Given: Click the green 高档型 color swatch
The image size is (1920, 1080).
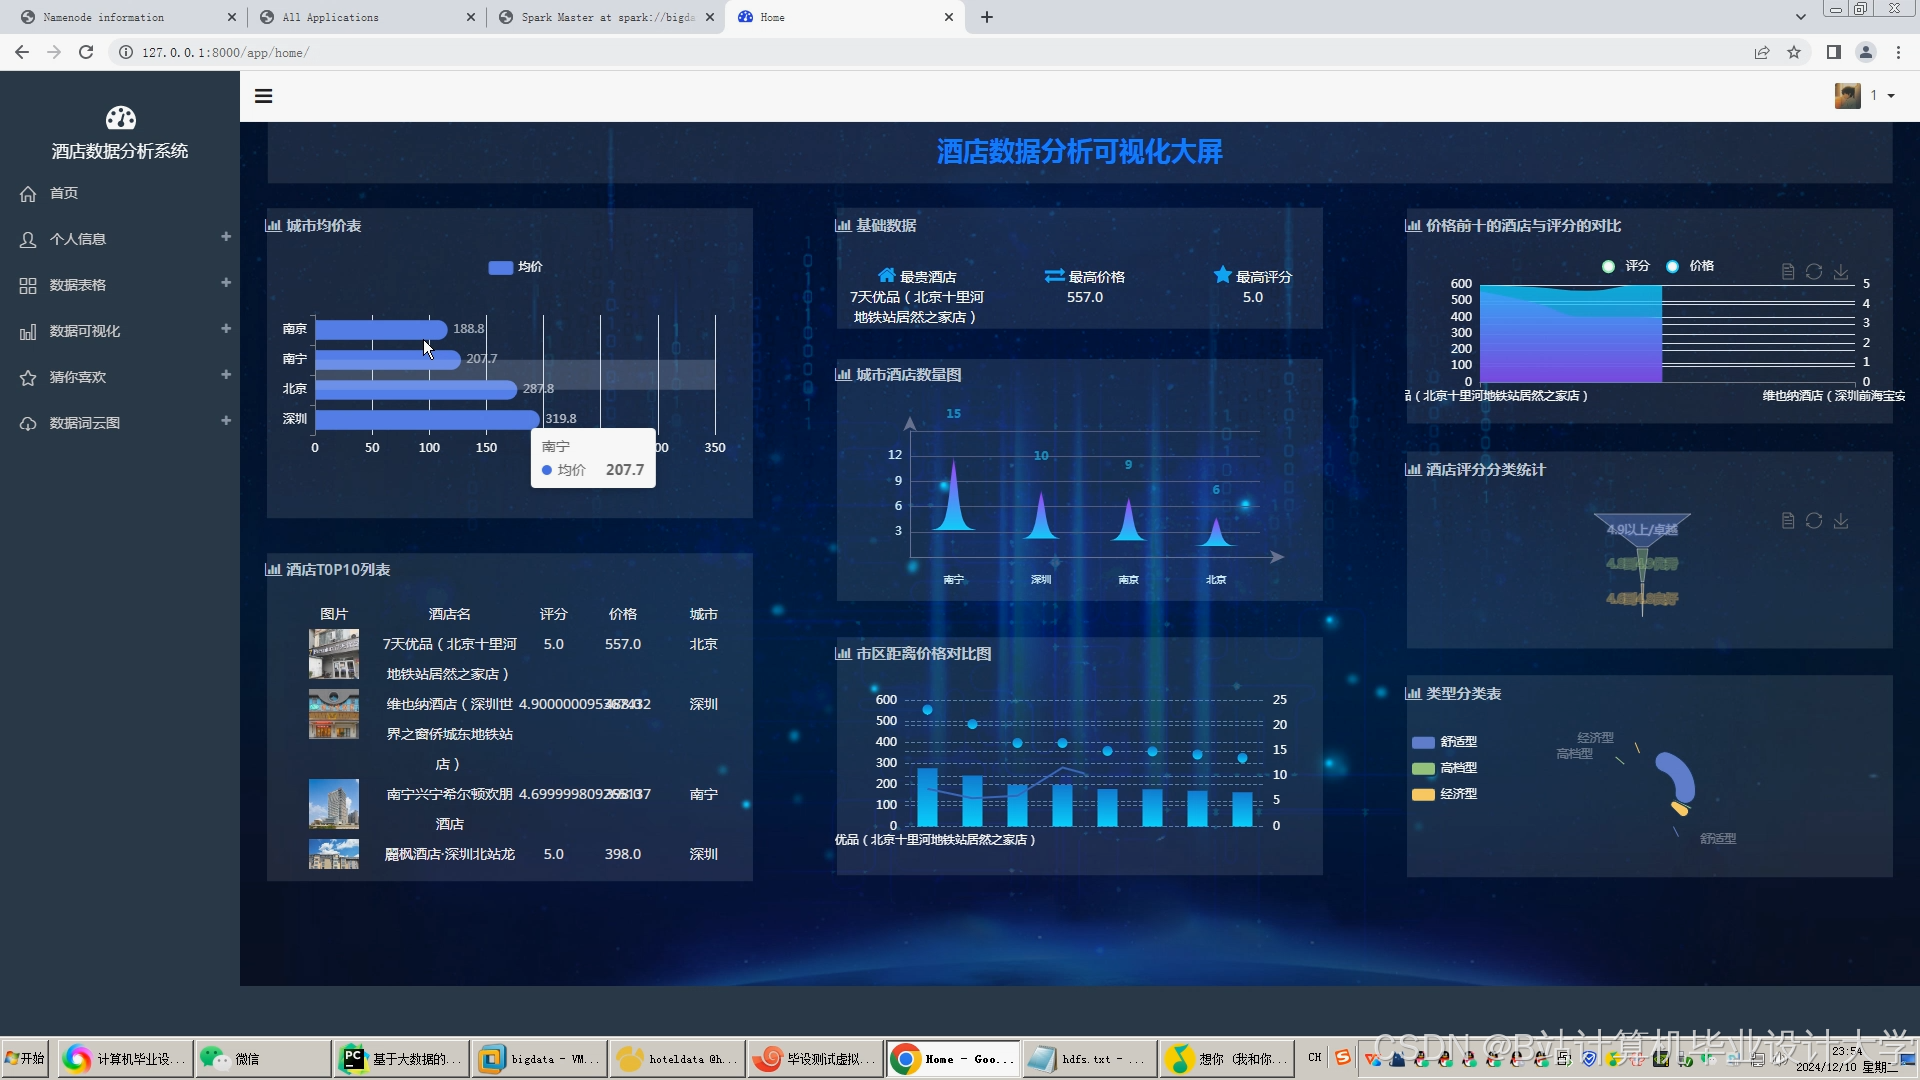Looking at the screenshot, I should 1423,768.
